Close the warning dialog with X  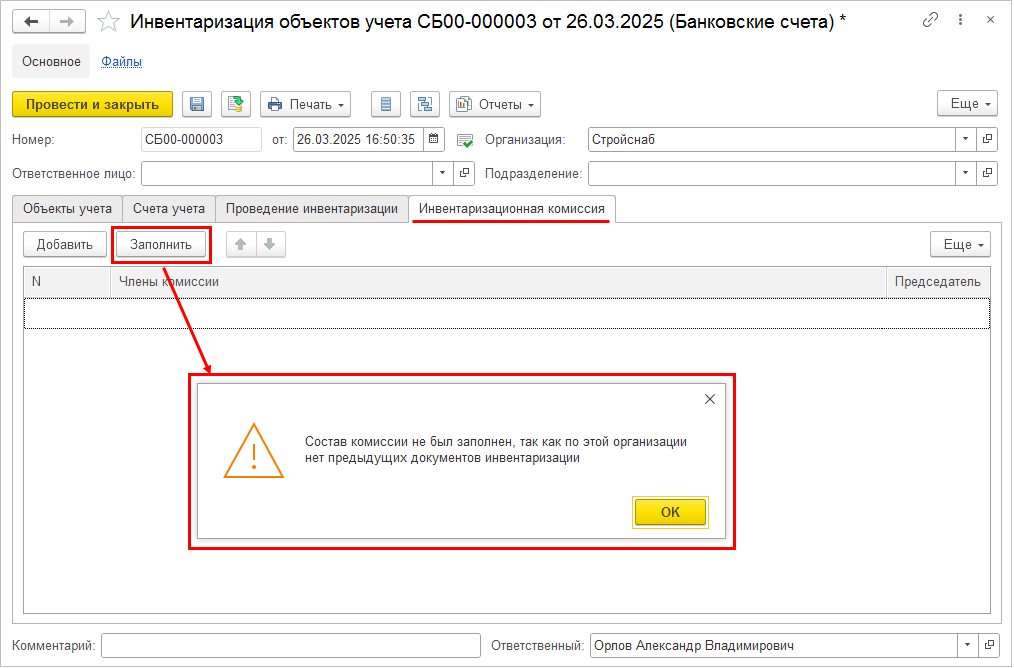pyautogui.click(x=710, y=399)
